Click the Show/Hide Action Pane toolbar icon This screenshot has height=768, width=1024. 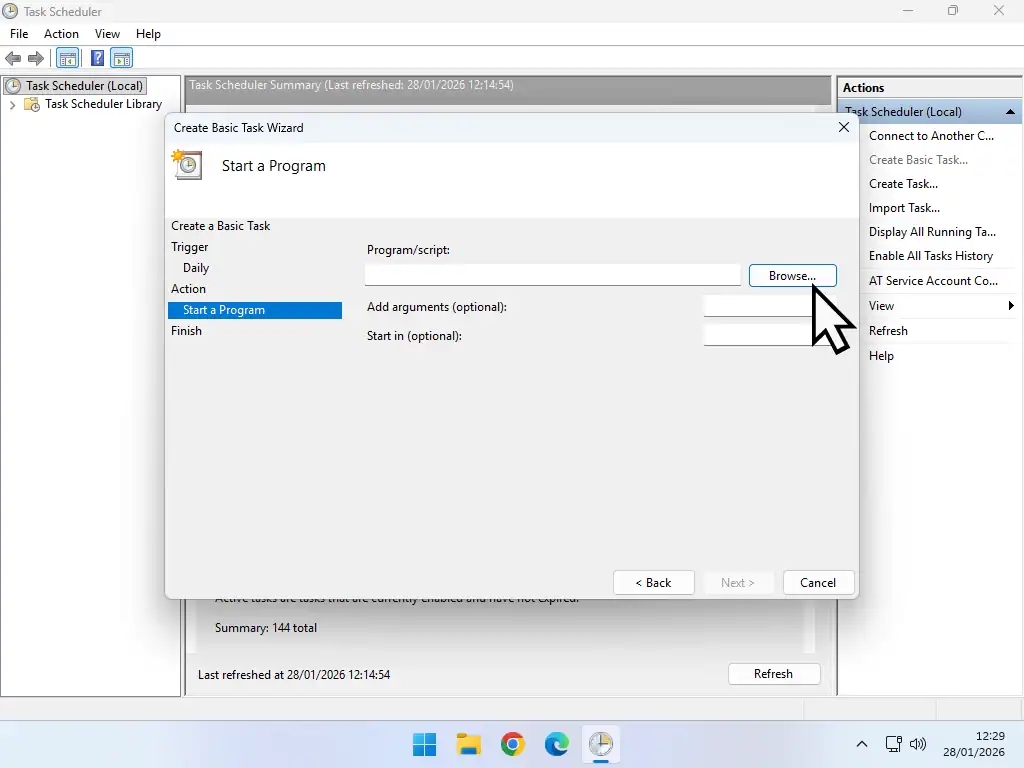click(122, 58)
